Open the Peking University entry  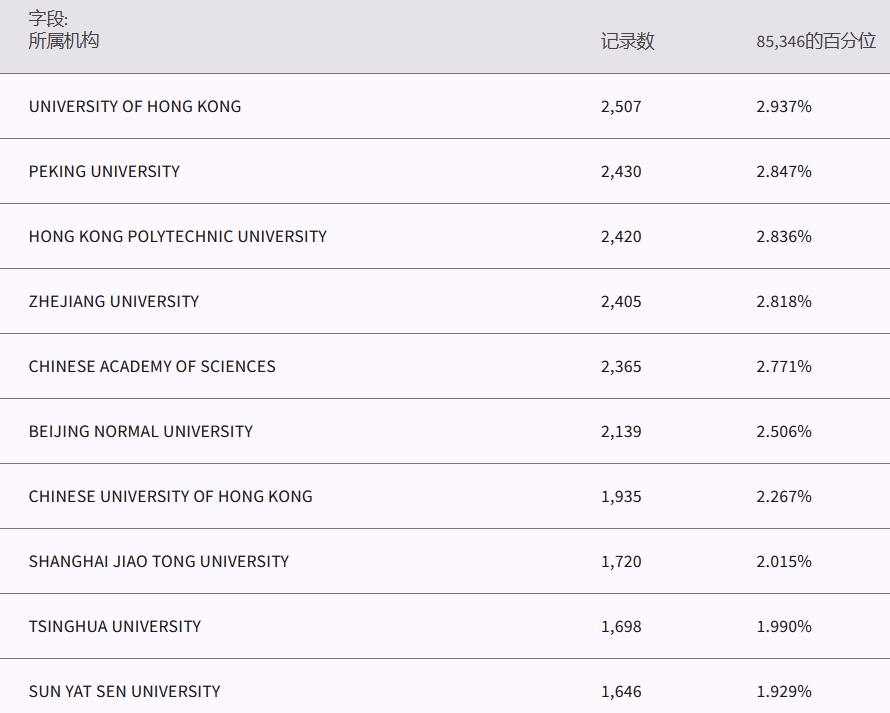point(104,171)
